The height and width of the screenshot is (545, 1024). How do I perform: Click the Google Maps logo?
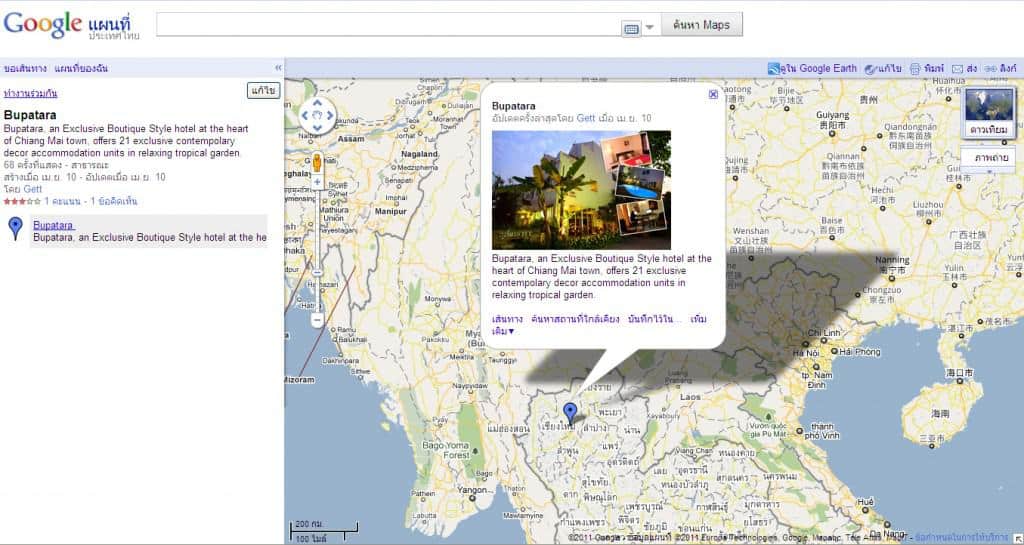tap(71, 25)
